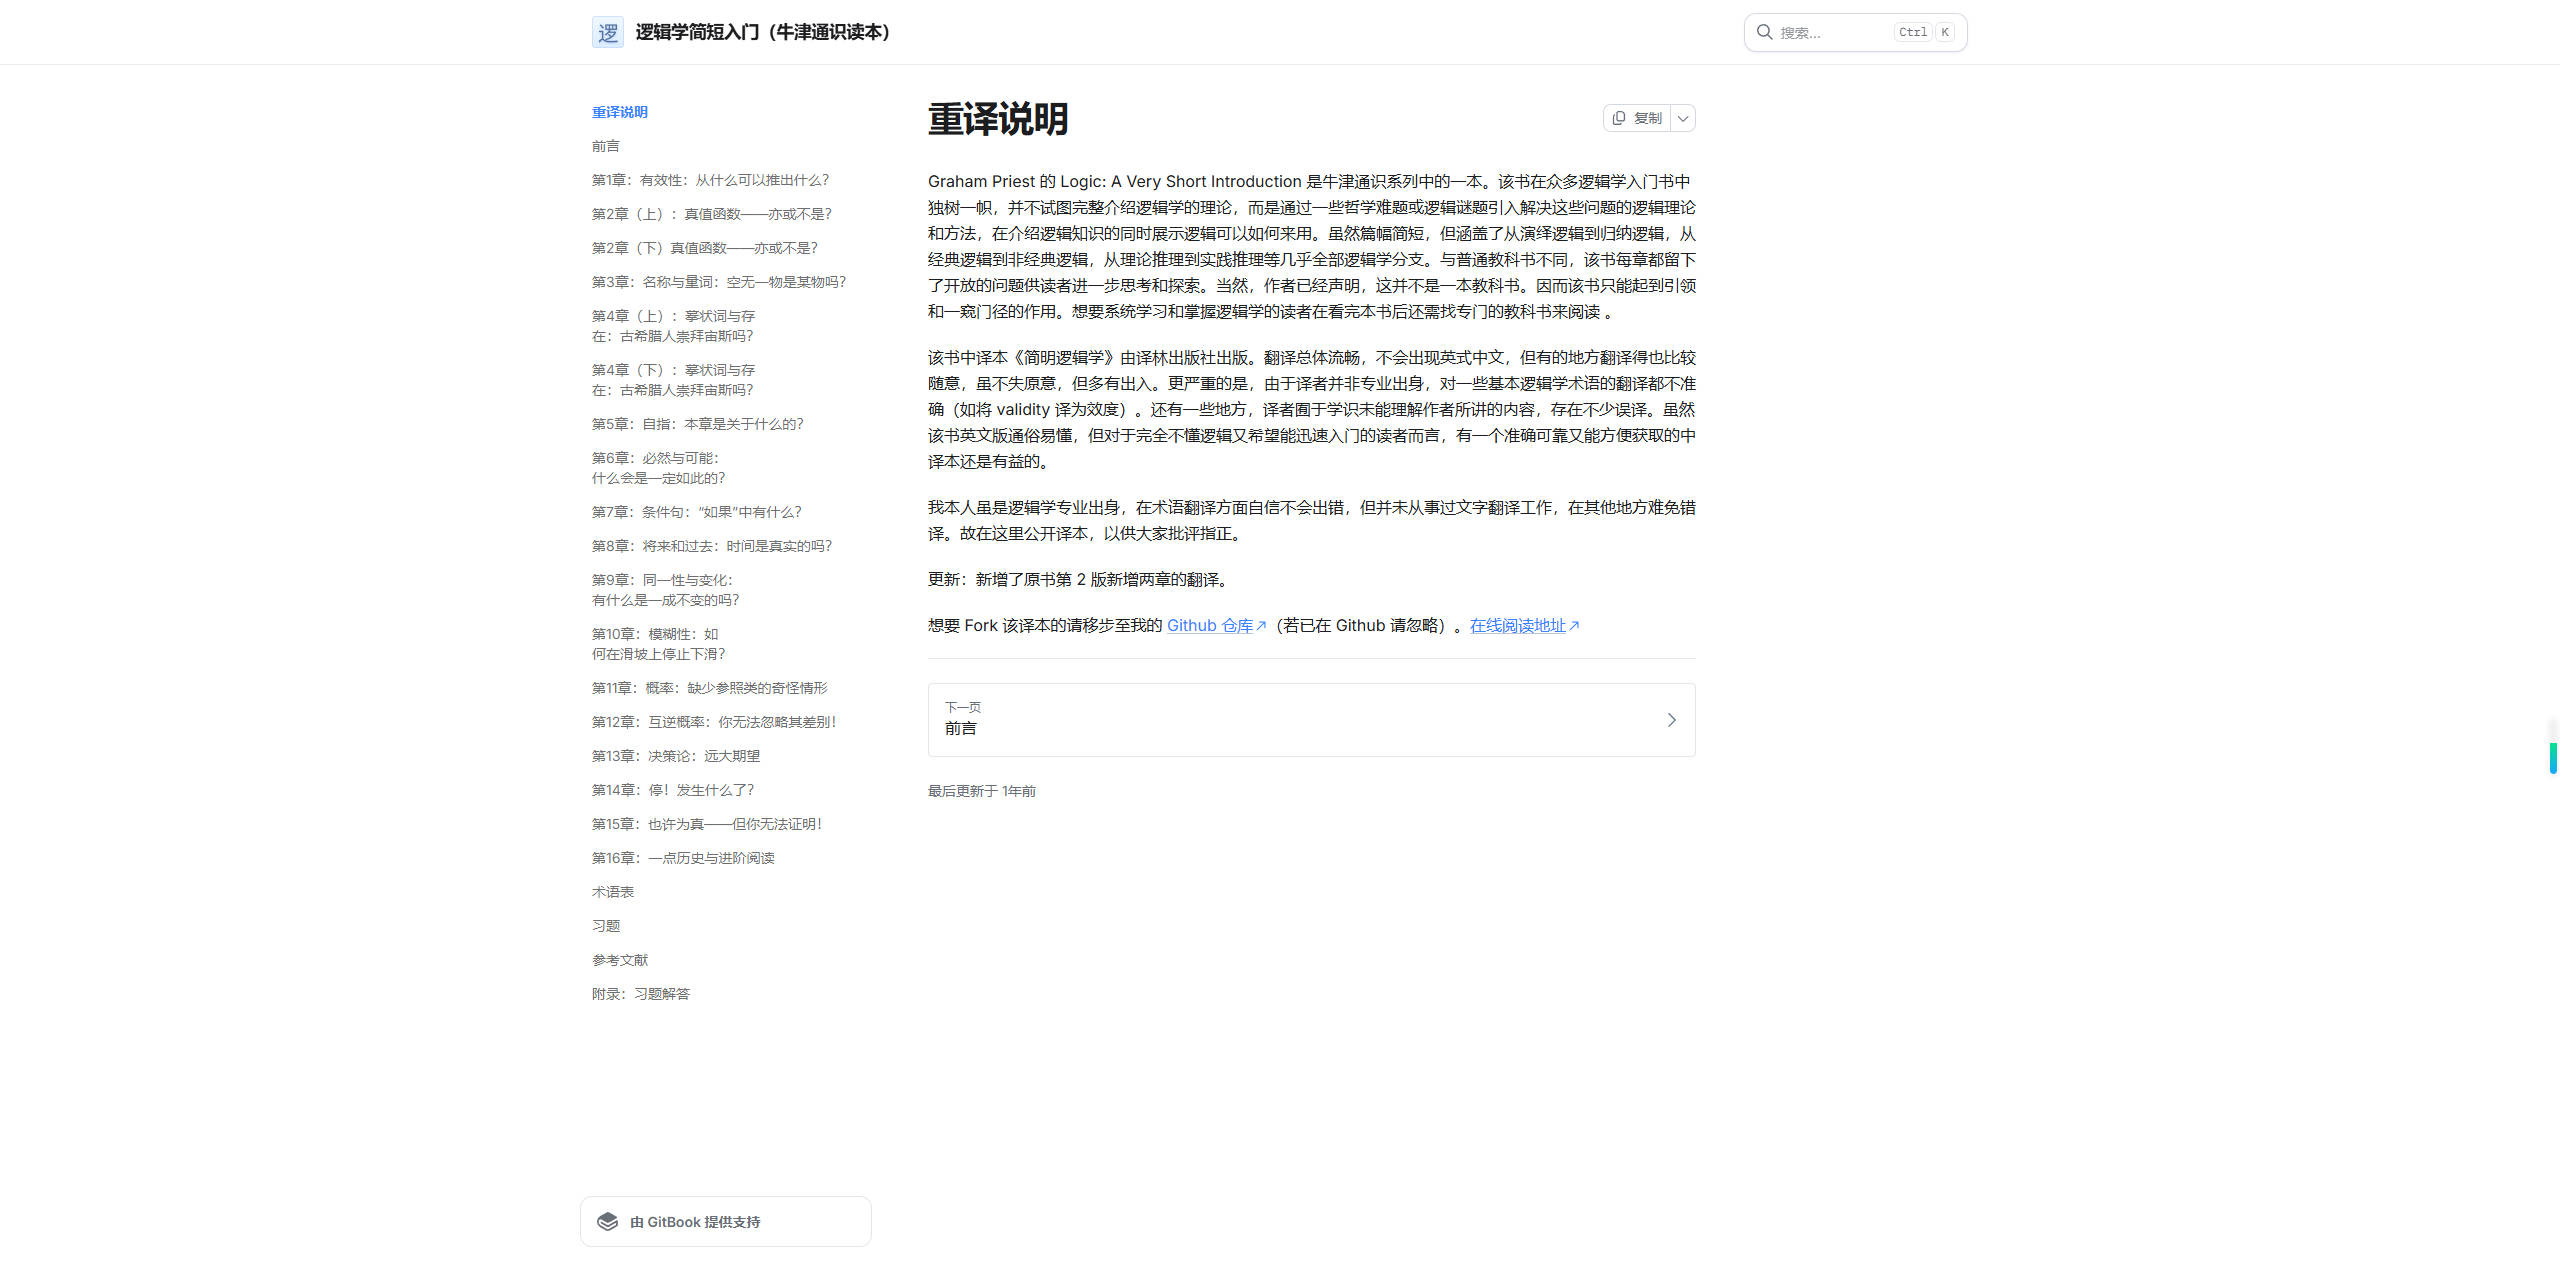Viewport: 2560px width, 1271px height.
Task: Open 第2章（上）真值函数 chapter
Action: pos(711,214)
